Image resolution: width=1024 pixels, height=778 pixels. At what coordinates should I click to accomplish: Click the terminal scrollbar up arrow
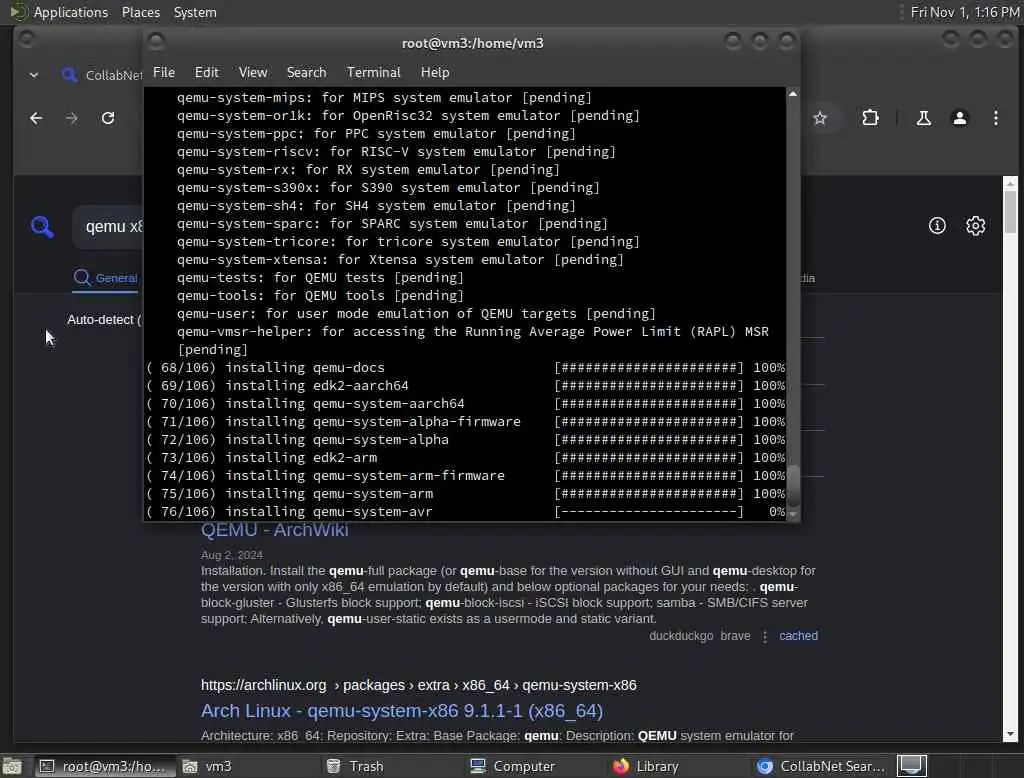click(793, 94)
